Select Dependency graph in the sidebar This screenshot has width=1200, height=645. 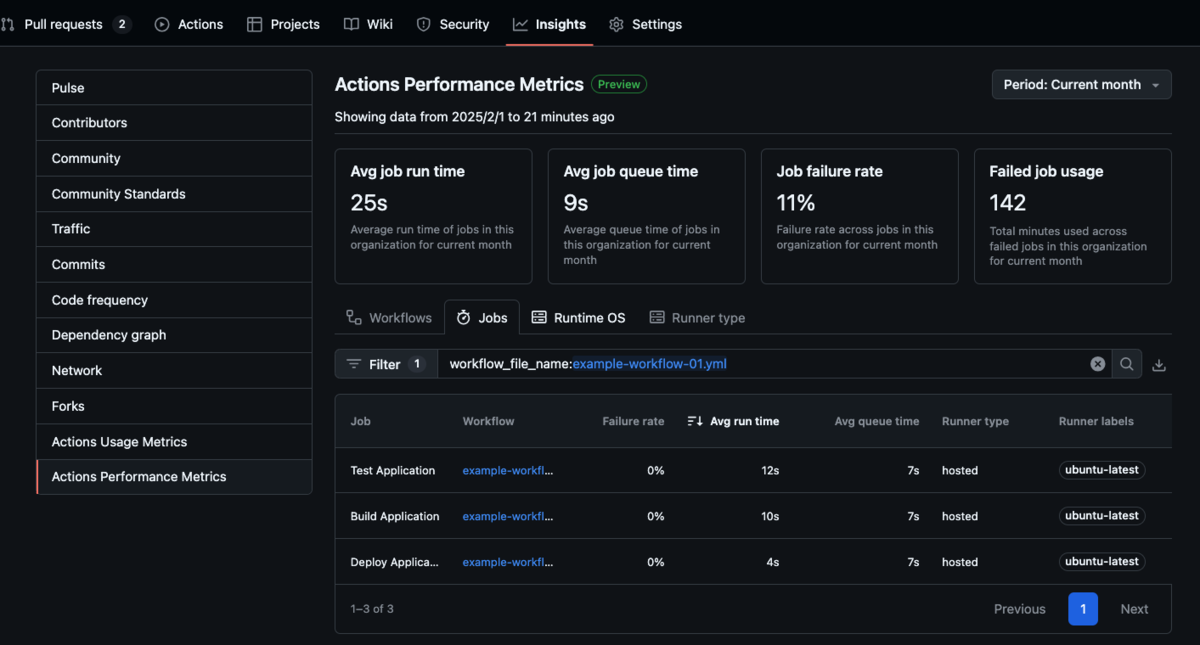click(x=174, y=335)
